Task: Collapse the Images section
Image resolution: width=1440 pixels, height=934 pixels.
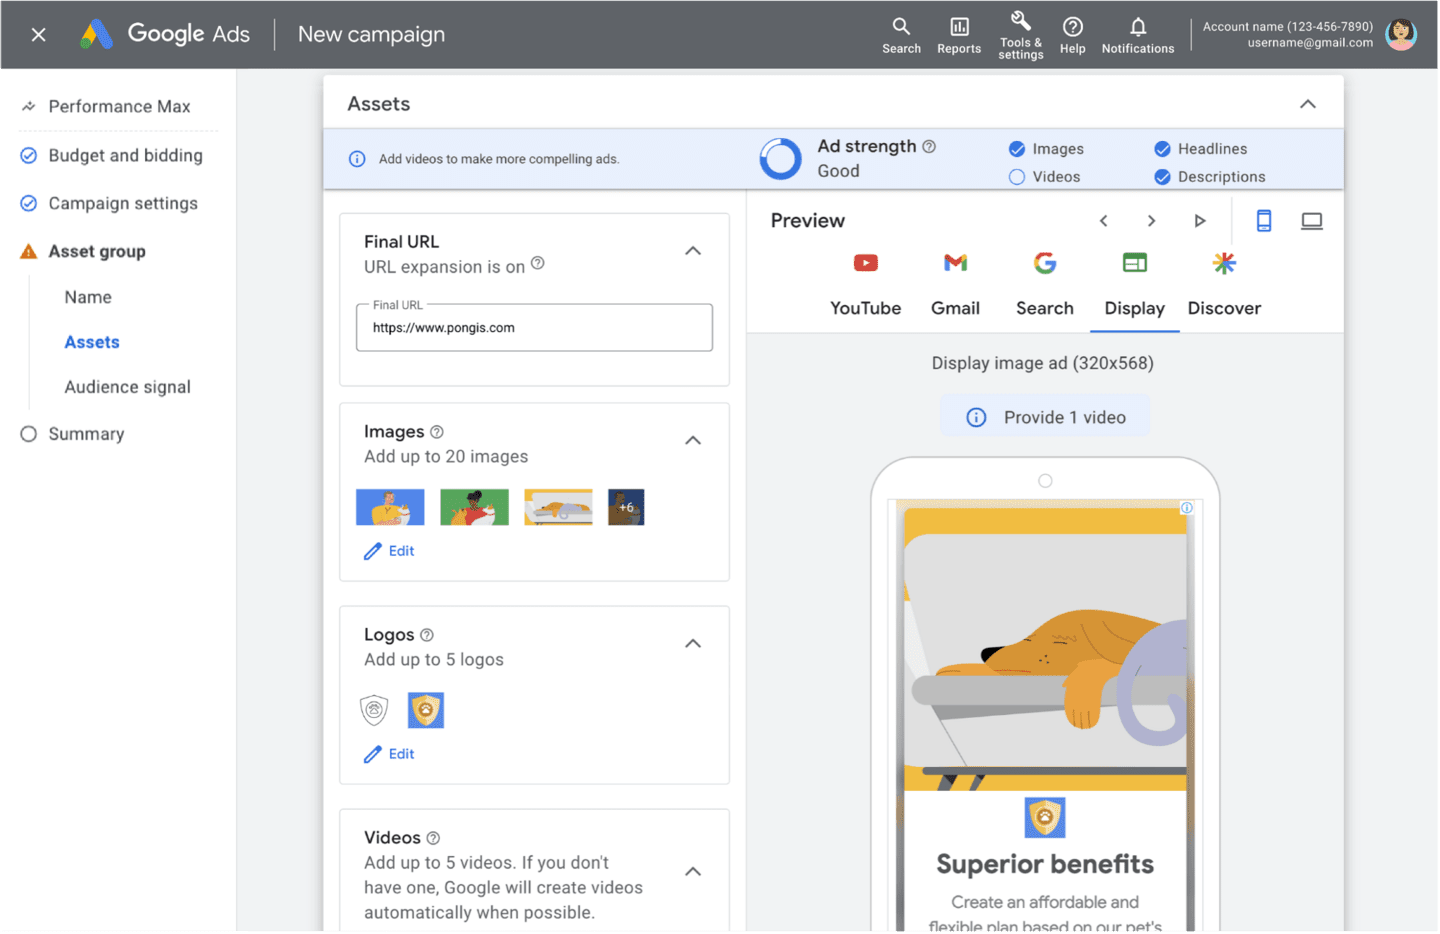Action: point(693,441)
